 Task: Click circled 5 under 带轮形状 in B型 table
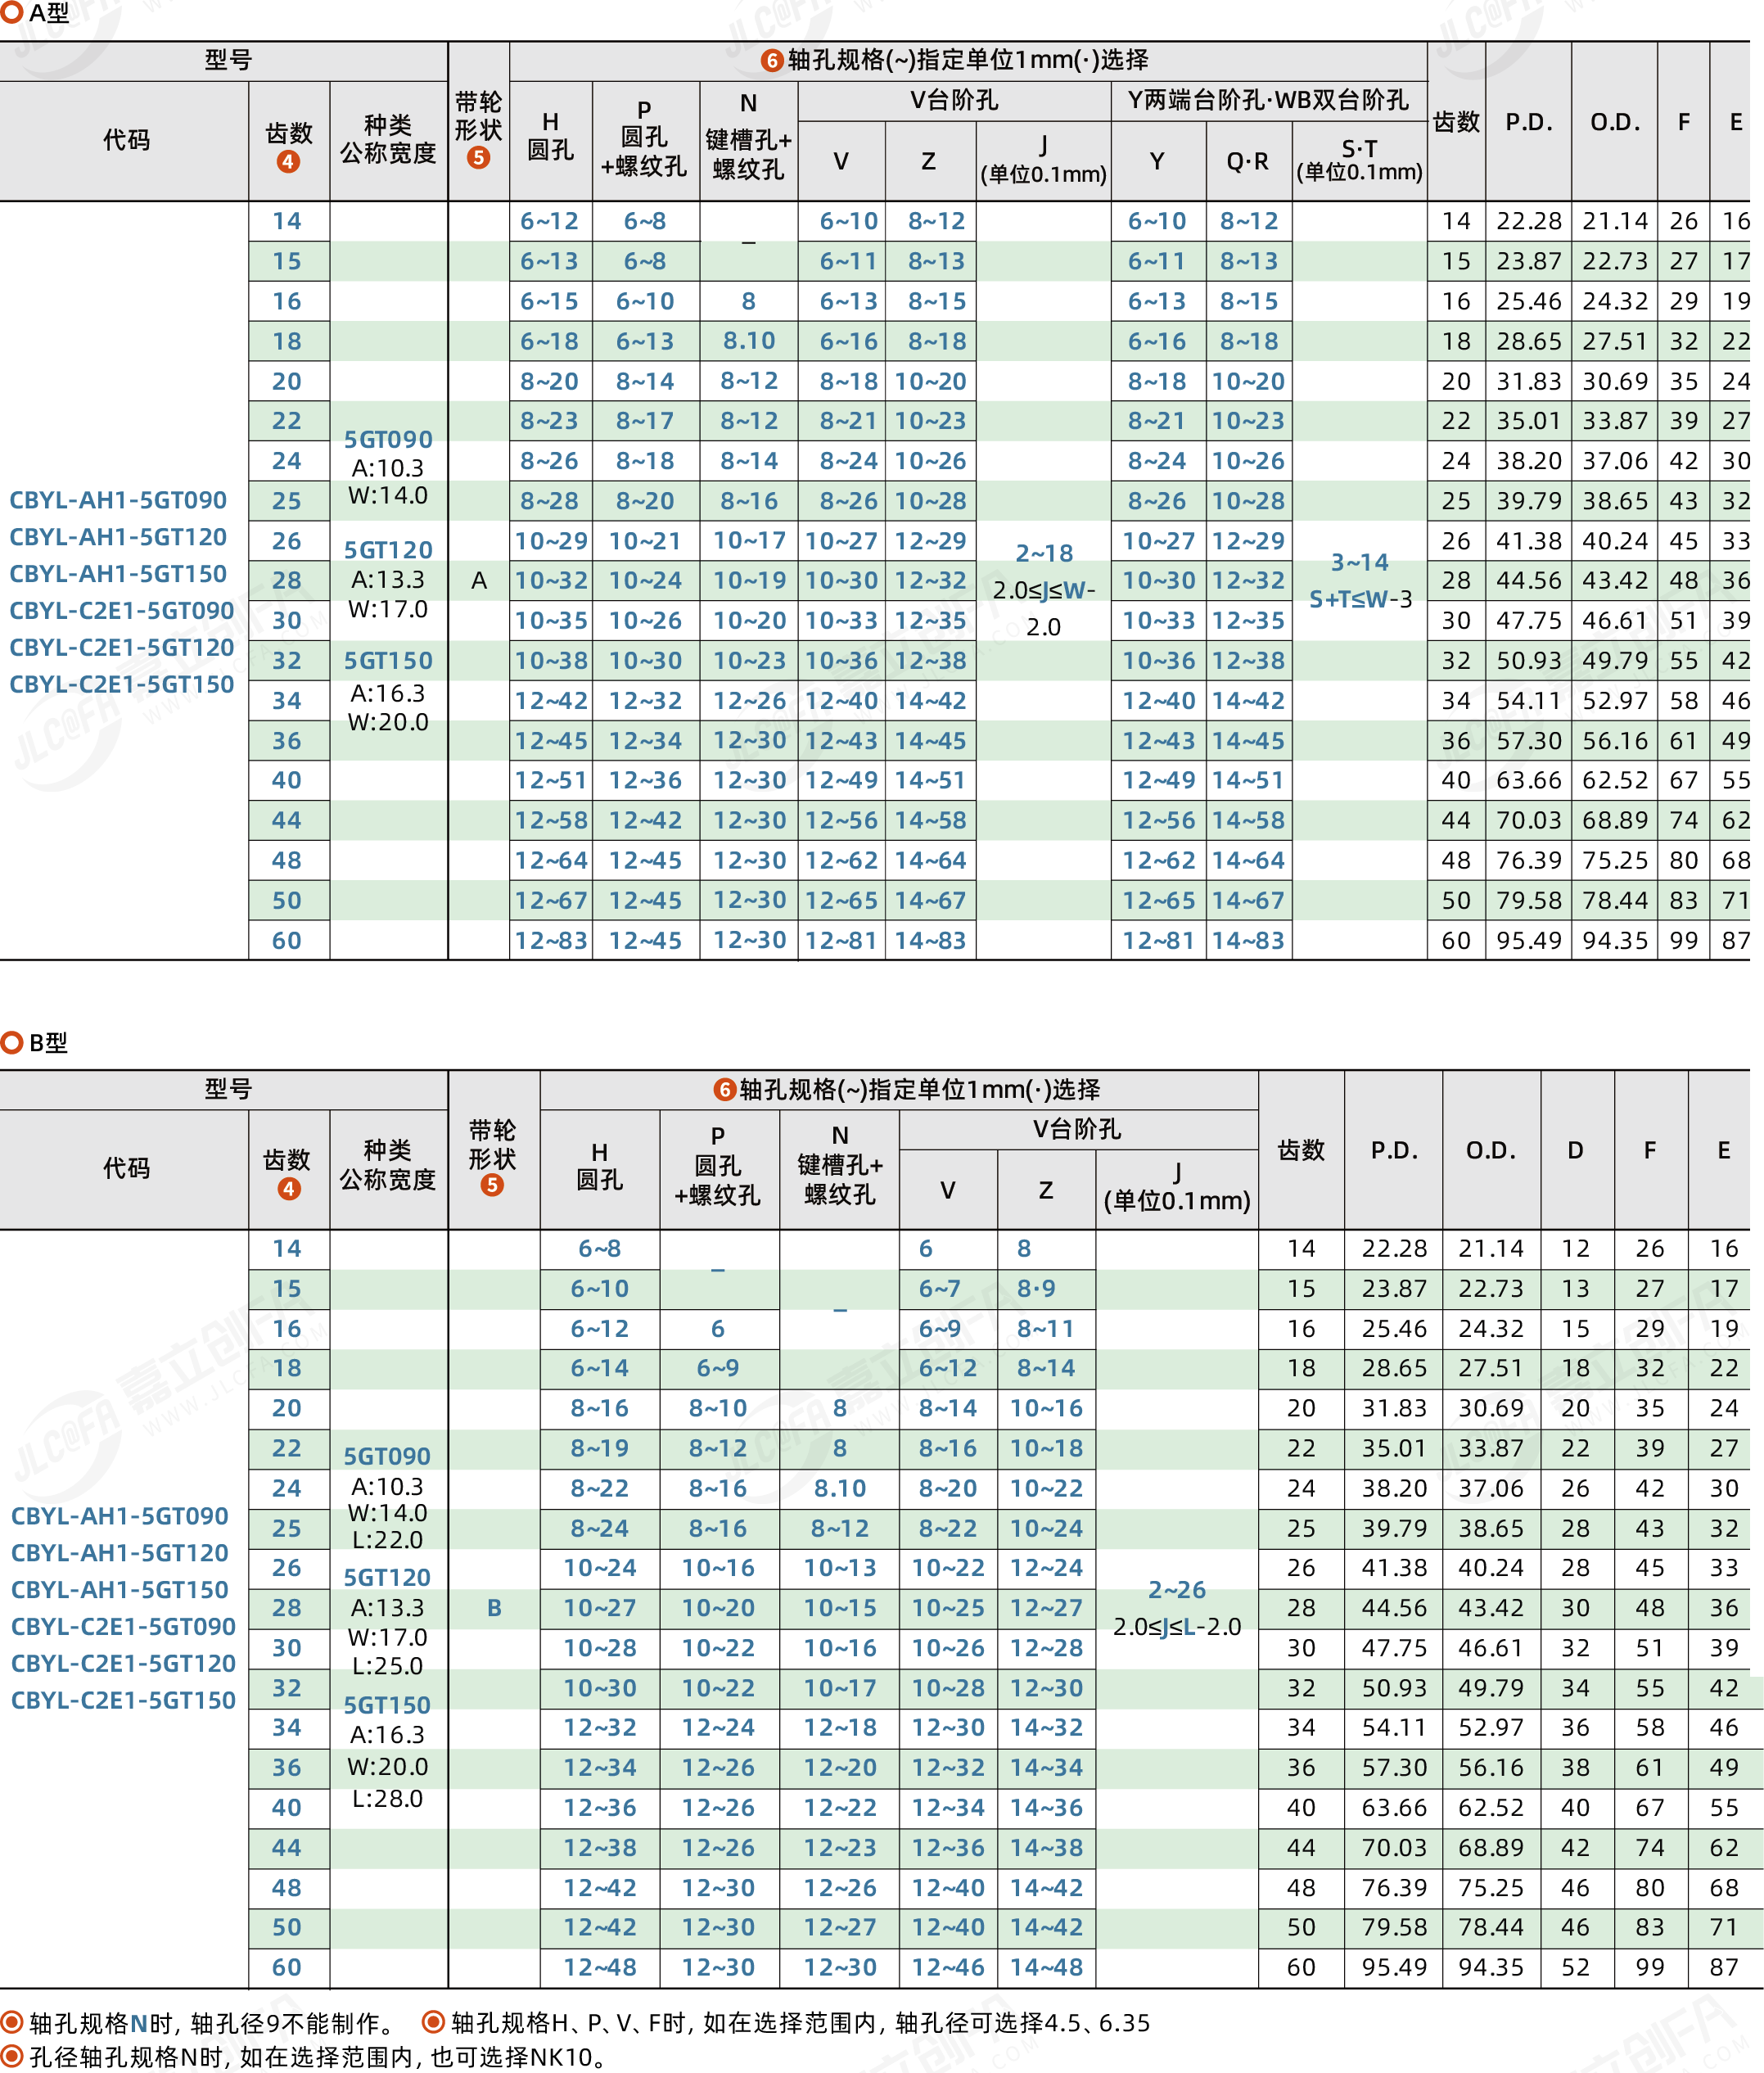(x=491, y=1185)
